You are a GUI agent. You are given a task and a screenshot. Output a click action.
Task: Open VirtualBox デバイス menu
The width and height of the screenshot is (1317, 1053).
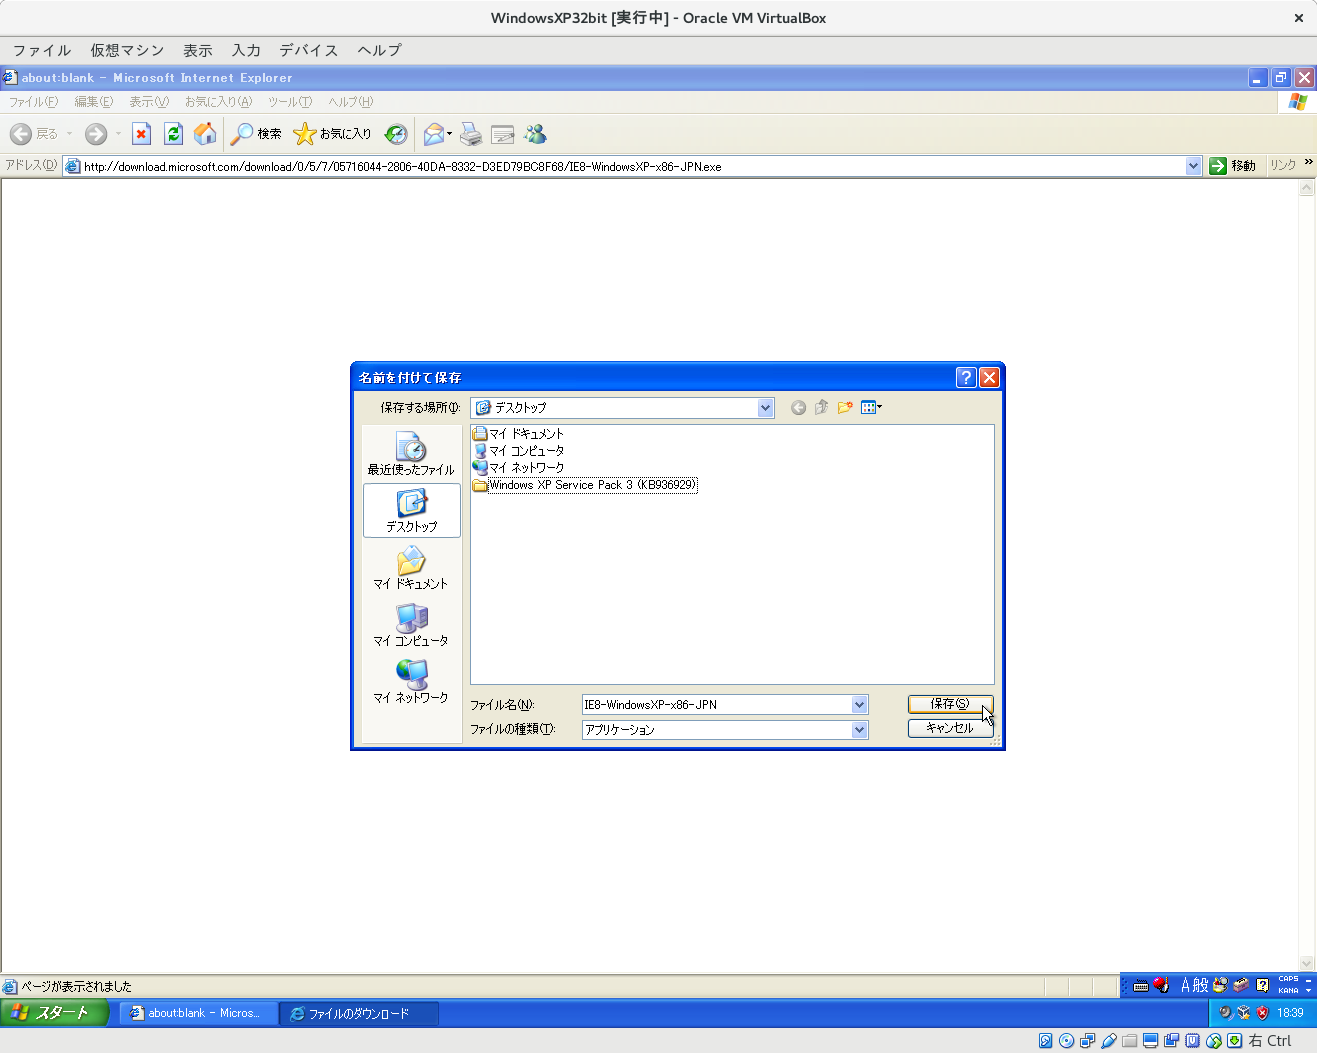pyautogui.click(x=308, y=50)
